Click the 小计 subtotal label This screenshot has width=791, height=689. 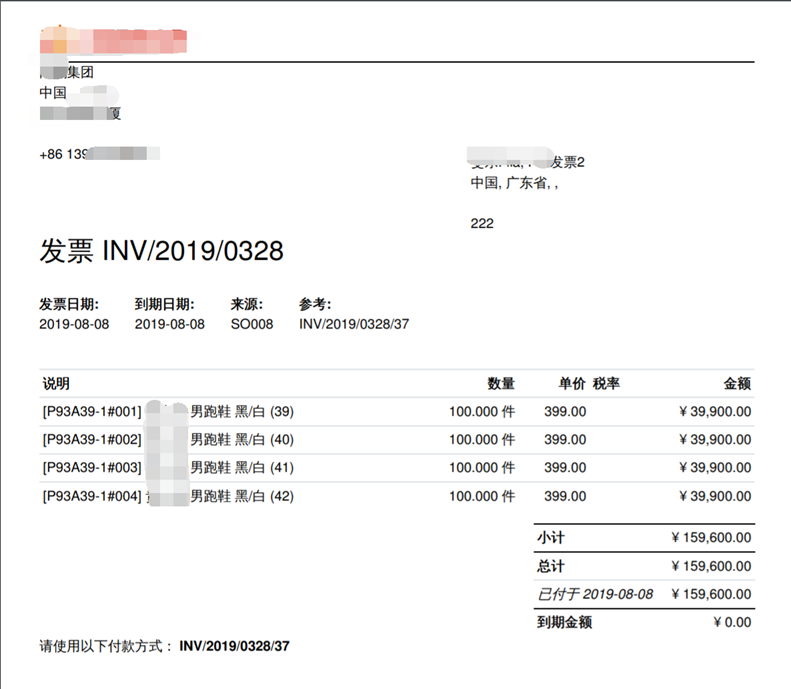click(x=551, y=537)
